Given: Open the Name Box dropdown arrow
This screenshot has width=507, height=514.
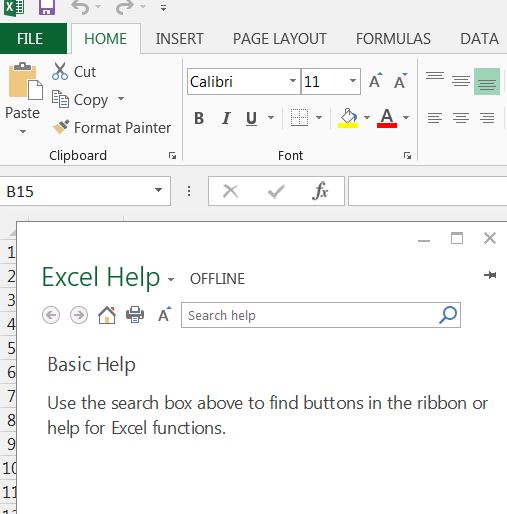Looking at the screenshot, I should coord(158,191).
